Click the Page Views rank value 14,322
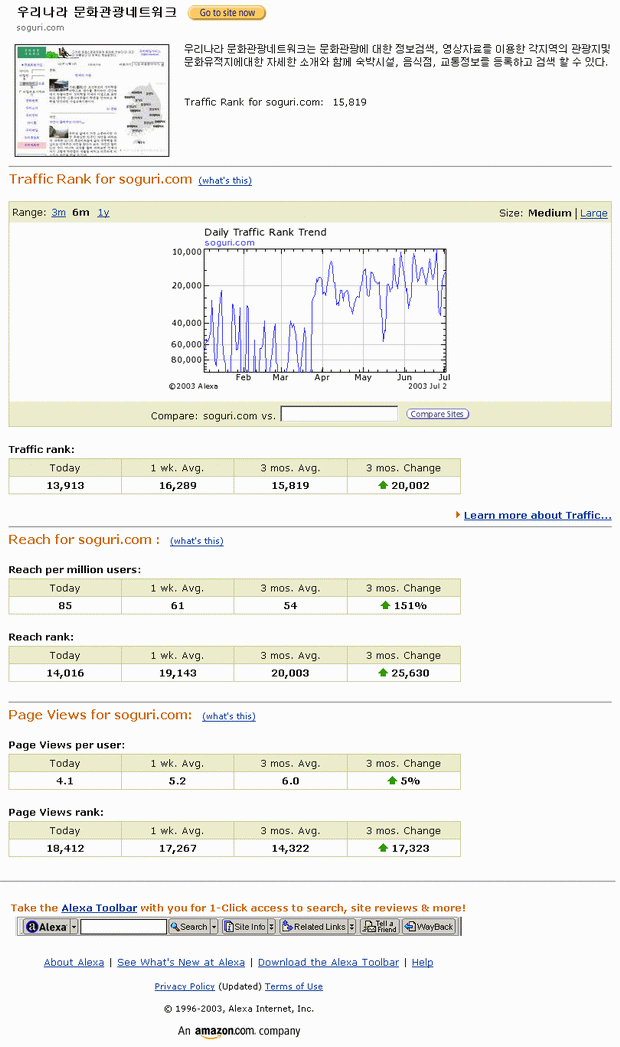The width and height of the screenshot is (620, 1047). 290,848
